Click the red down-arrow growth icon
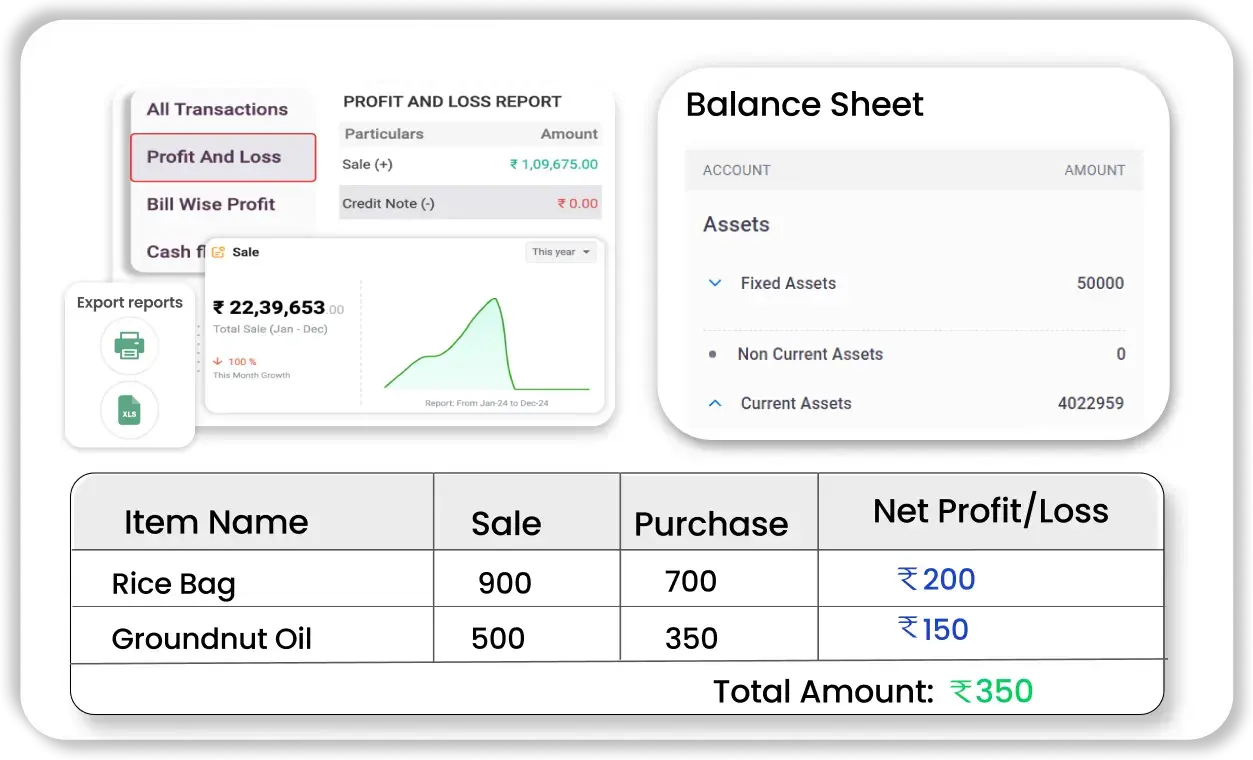 [218, 361]
